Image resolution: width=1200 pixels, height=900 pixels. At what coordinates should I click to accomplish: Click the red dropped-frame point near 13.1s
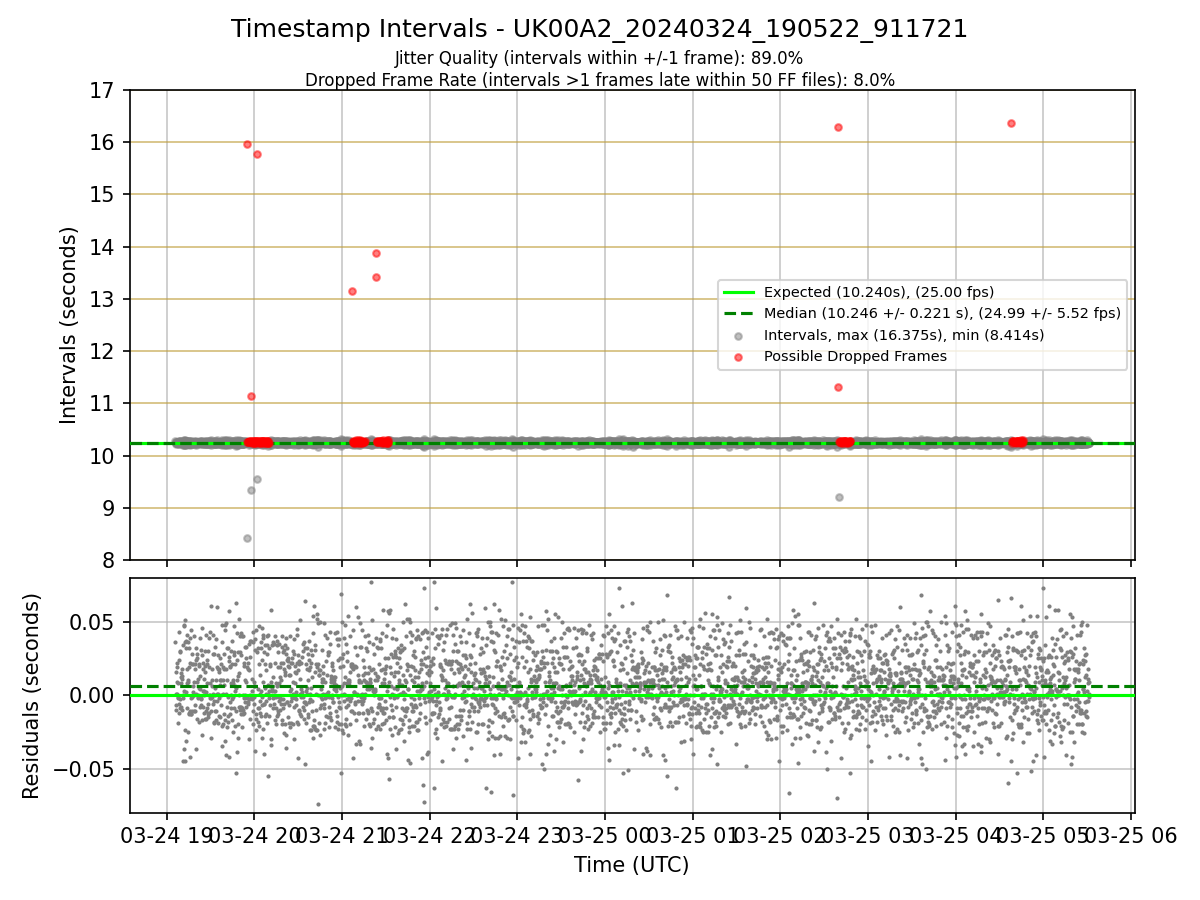pyautogui.click(x=352, y=291)
